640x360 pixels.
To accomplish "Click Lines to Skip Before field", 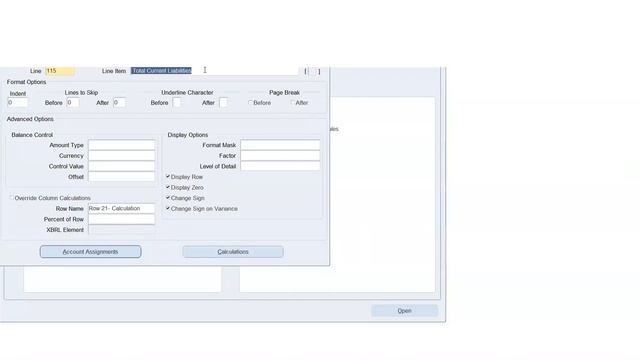I will pos(73,102).
